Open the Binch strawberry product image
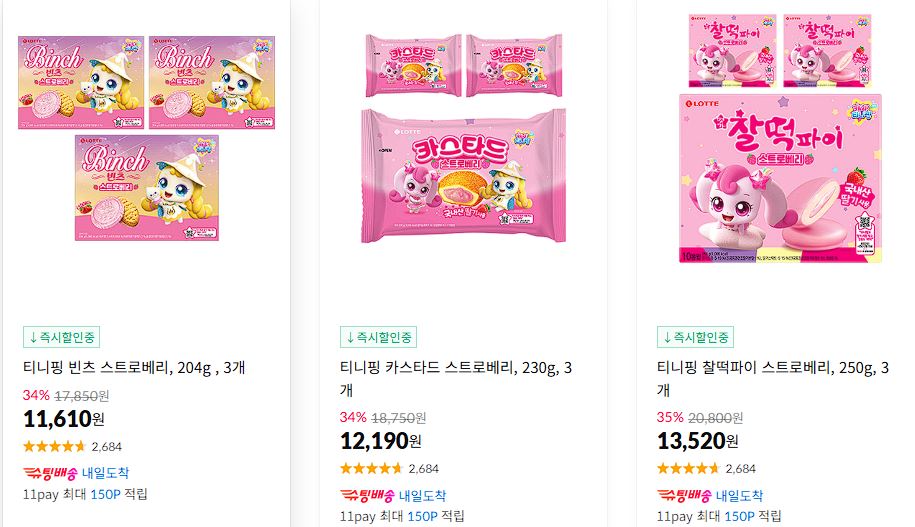Viewport: 915px width, 527px height. pos(146,138)
